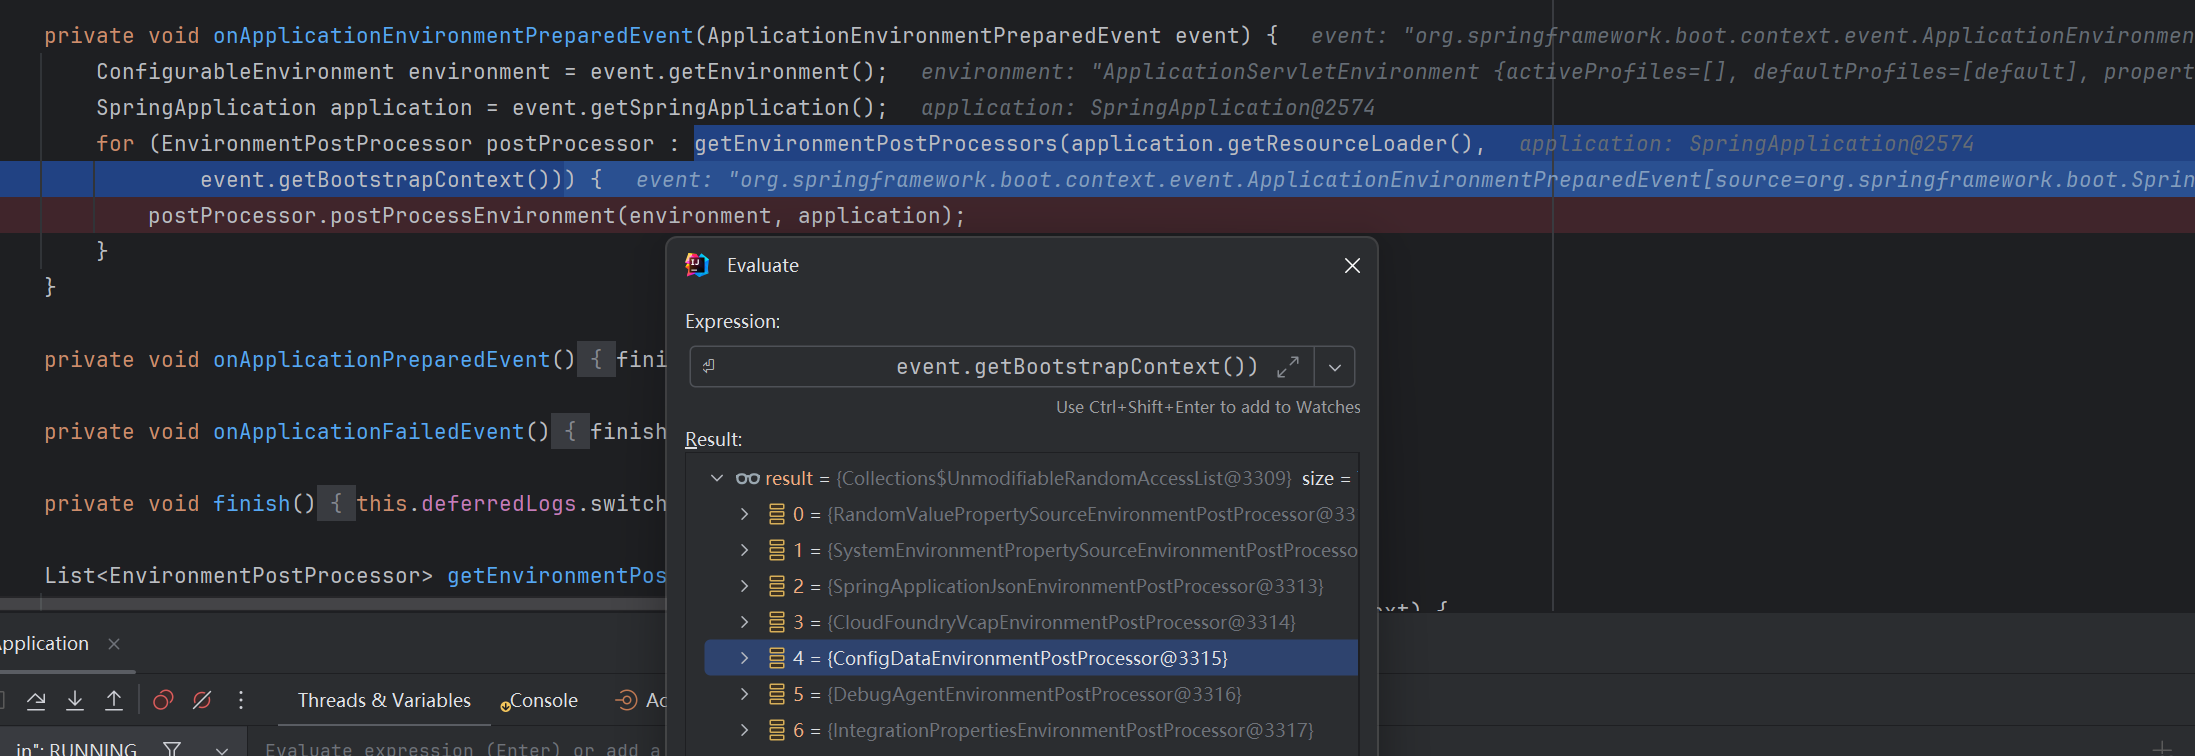Click the getEnvironmentPostProcessors call in the for loop
This screenshot has height=756, width=2195.
876,144
